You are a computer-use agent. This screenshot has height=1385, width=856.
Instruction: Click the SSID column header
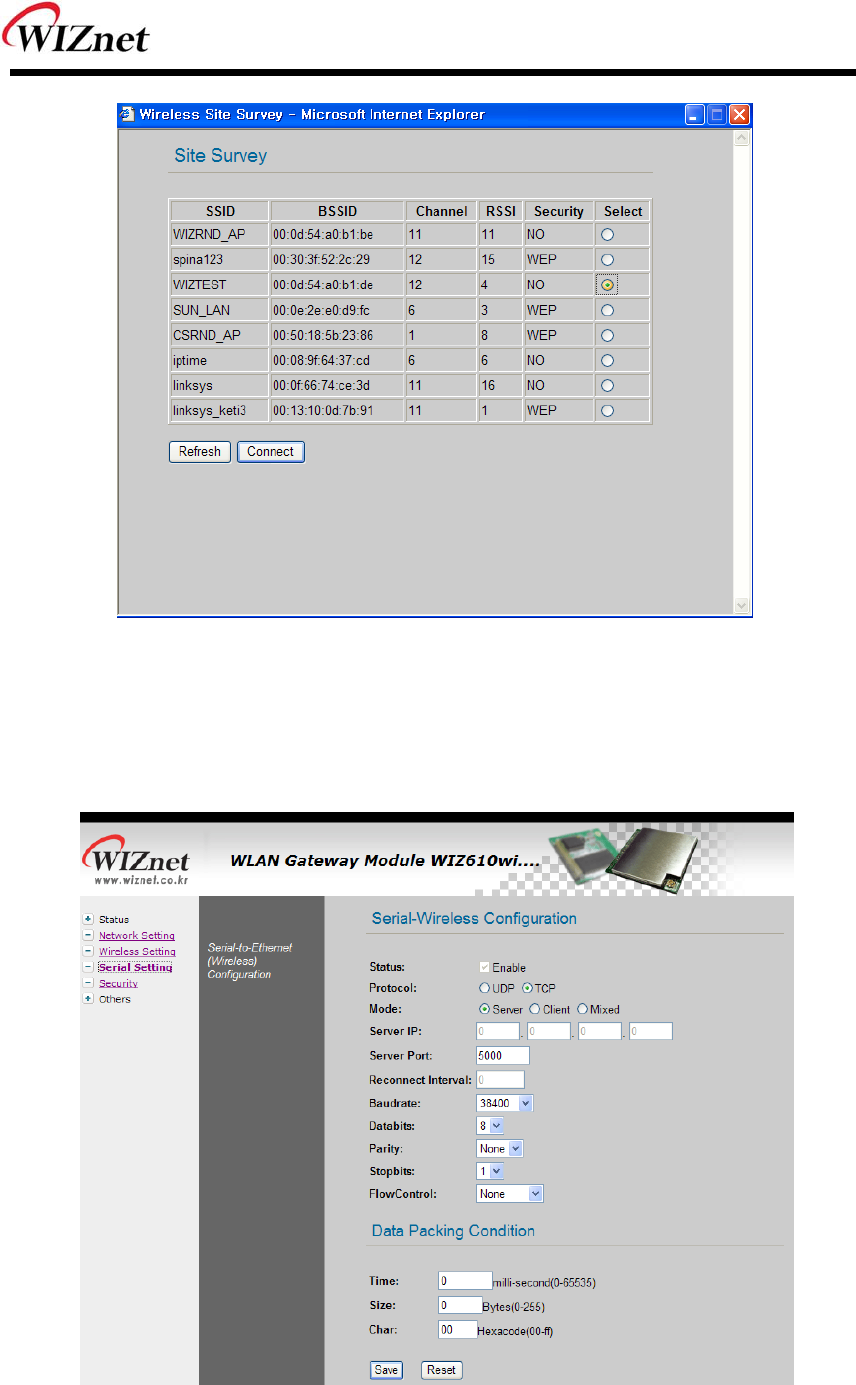pyautogui.click(x=219, y=211)
